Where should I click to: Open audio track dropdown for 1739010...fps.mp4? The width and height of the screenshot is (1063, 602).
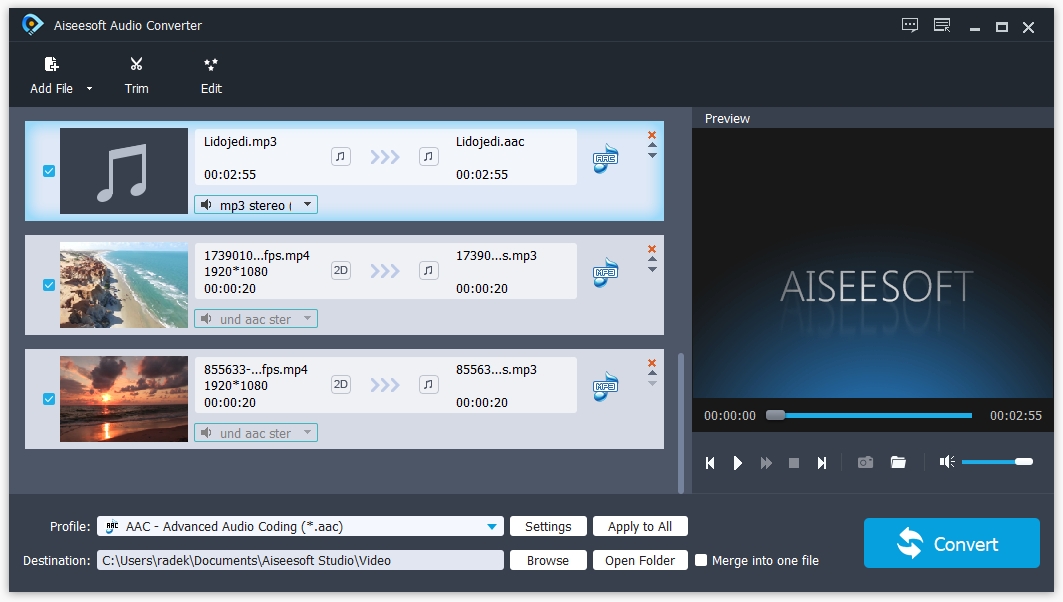tap(256, 319)
